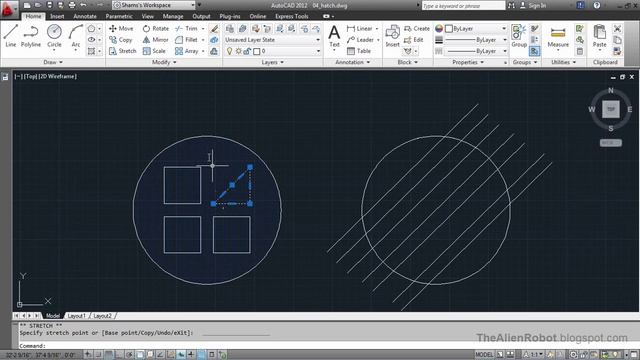This screenshot has height=360, width=640.
Task: Expand the Layers panel
Action: (273, 62)
